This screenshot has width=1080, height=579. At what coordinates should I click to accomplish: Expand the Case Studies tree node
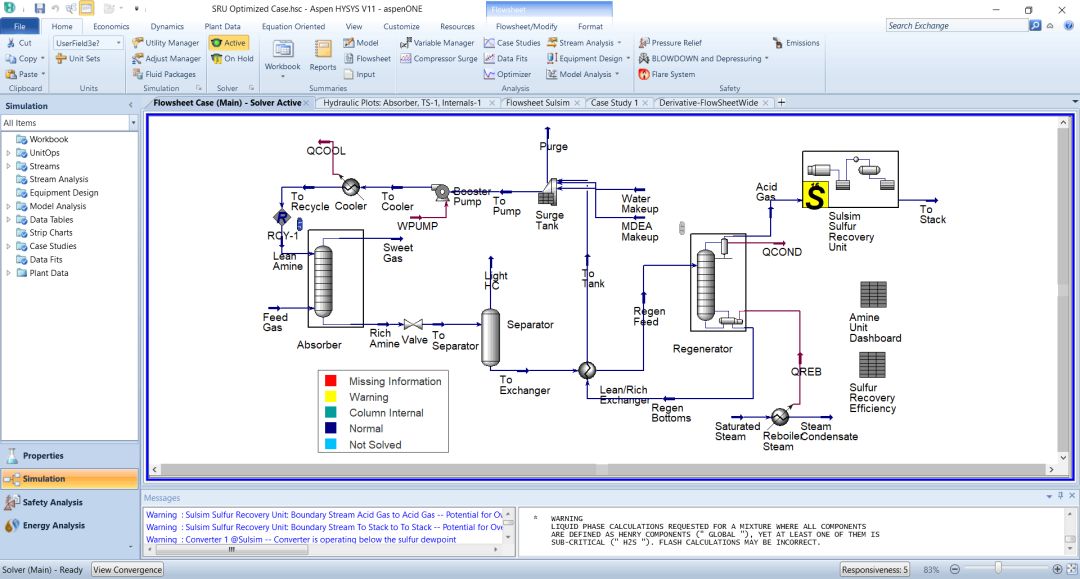(x=8, y=246)
